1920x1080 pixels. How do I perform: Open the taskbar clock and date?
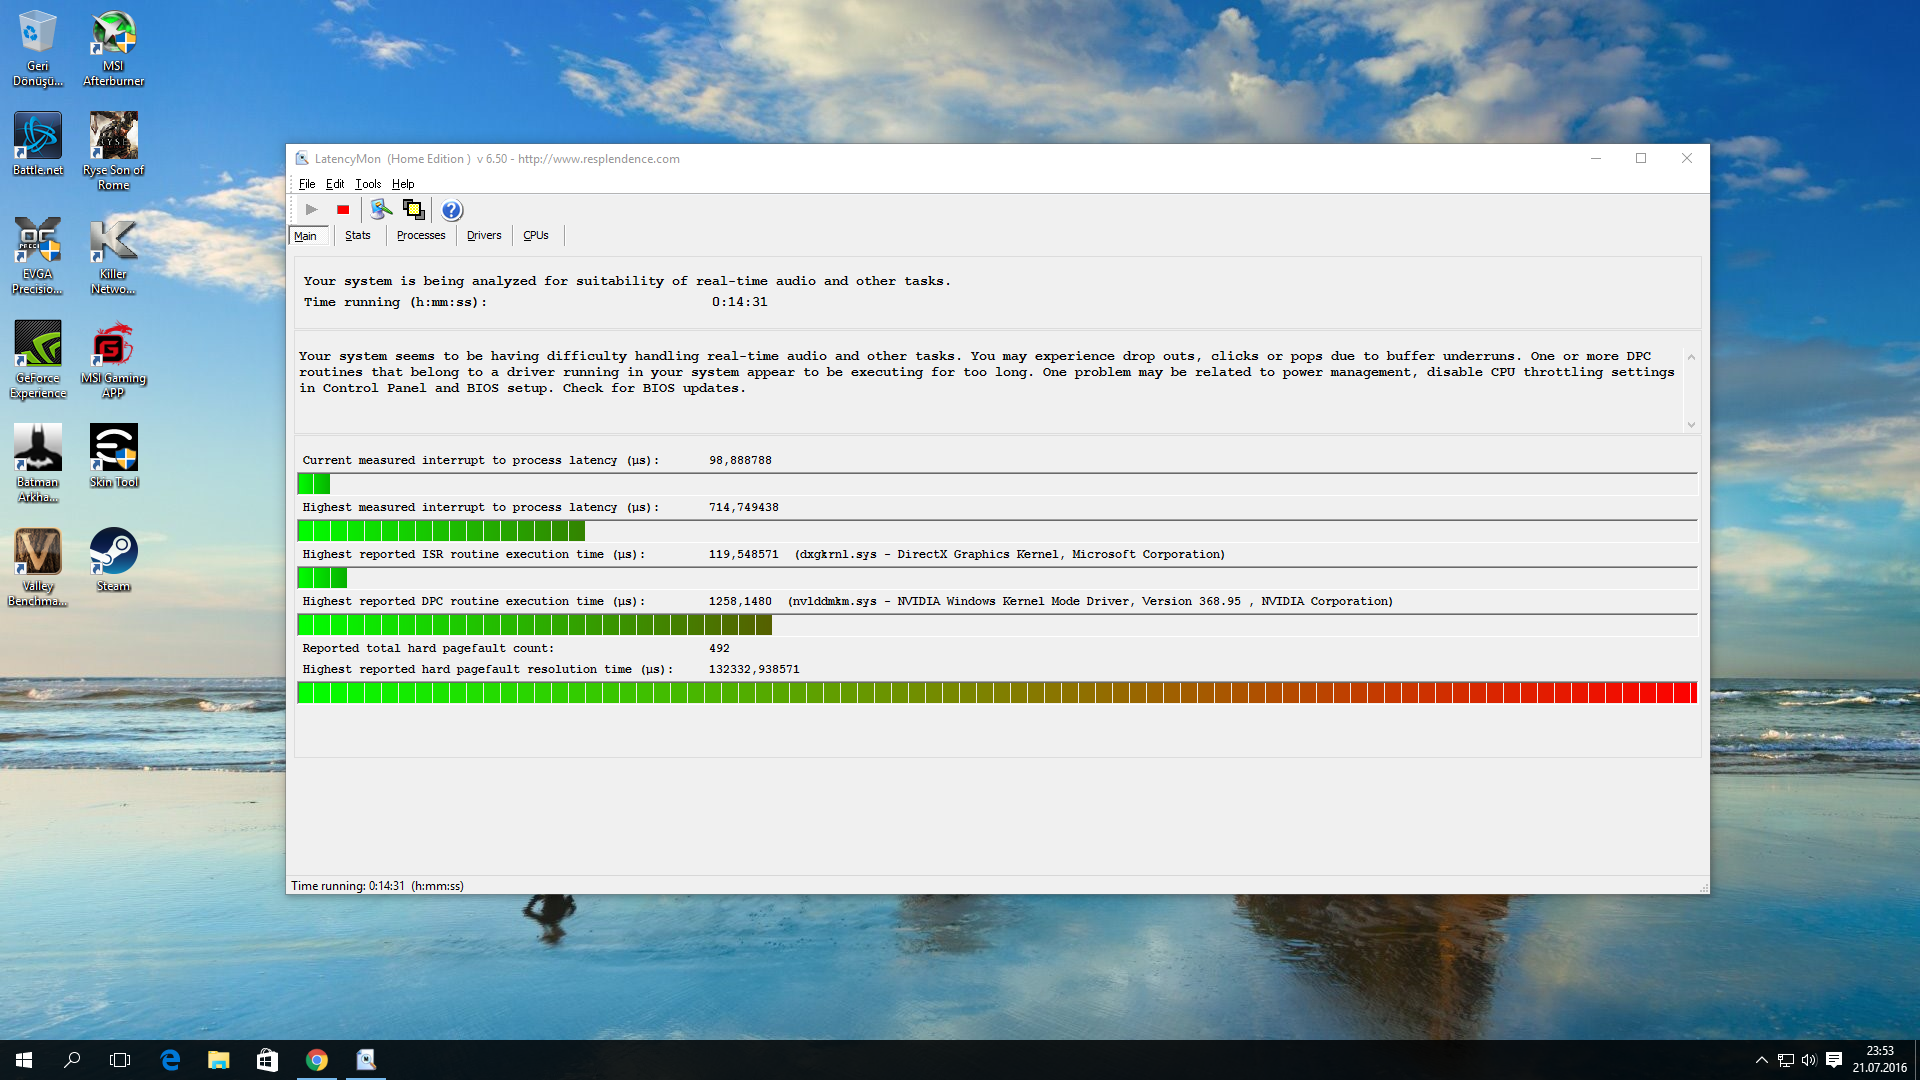1880,1060
